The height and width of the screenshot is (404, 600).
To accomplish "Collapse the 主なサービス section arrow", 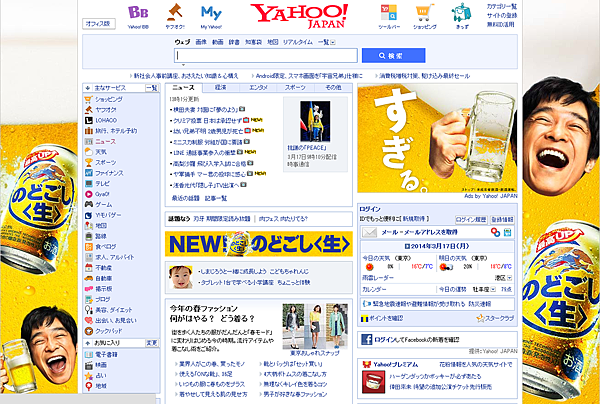I will 88,88.
